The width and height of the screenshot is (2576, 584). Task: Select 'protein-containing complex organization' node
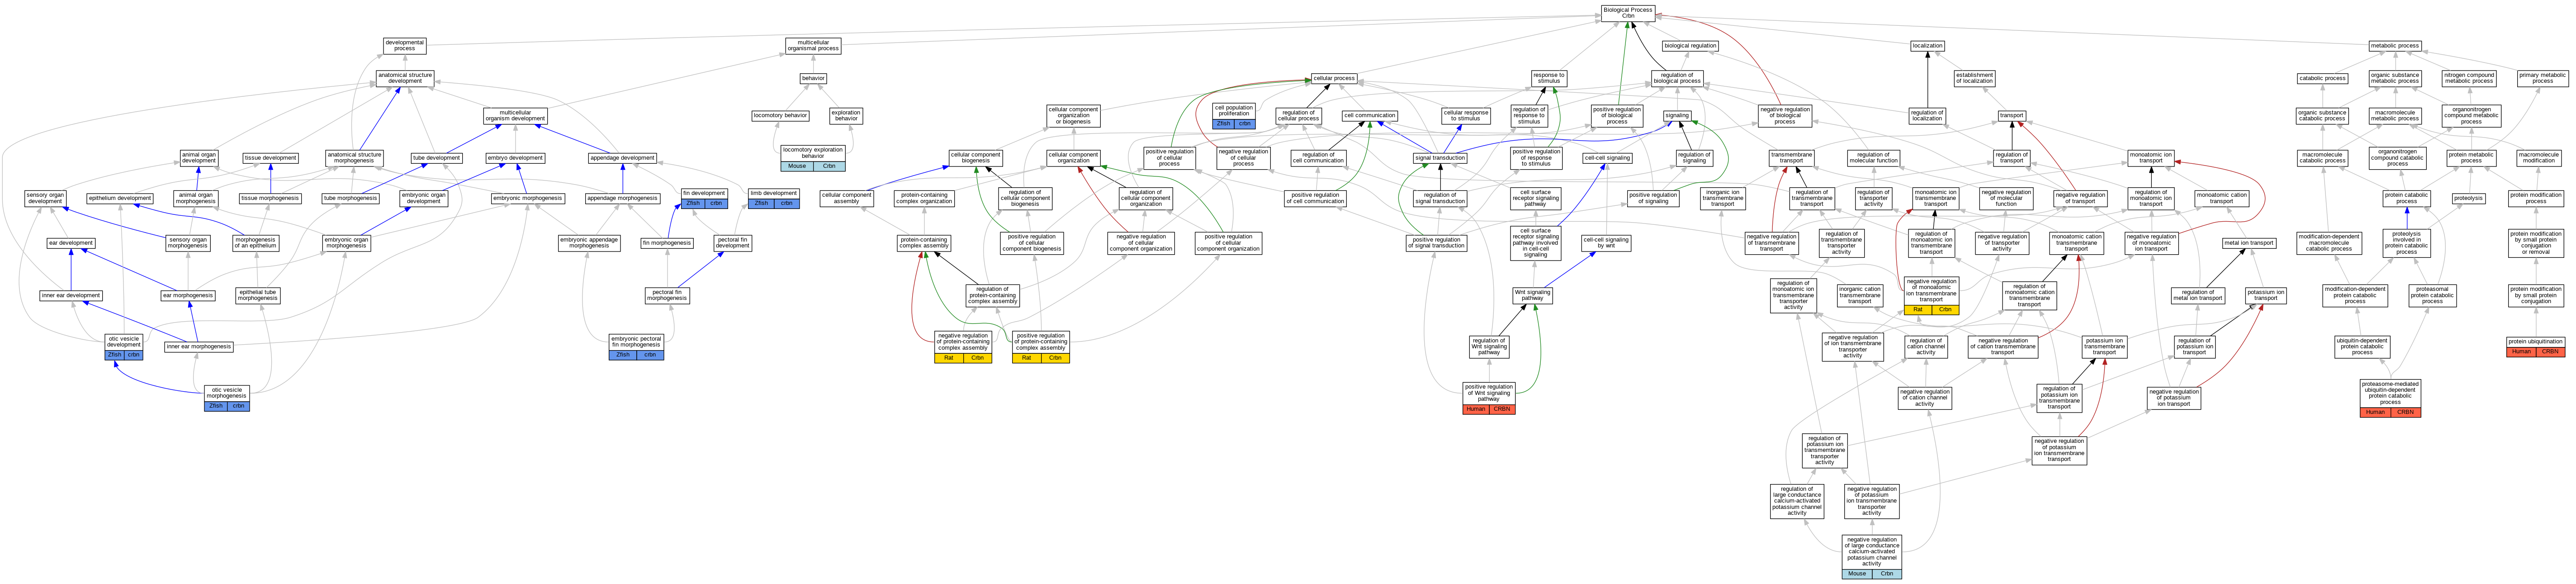(x=924, y=198)
